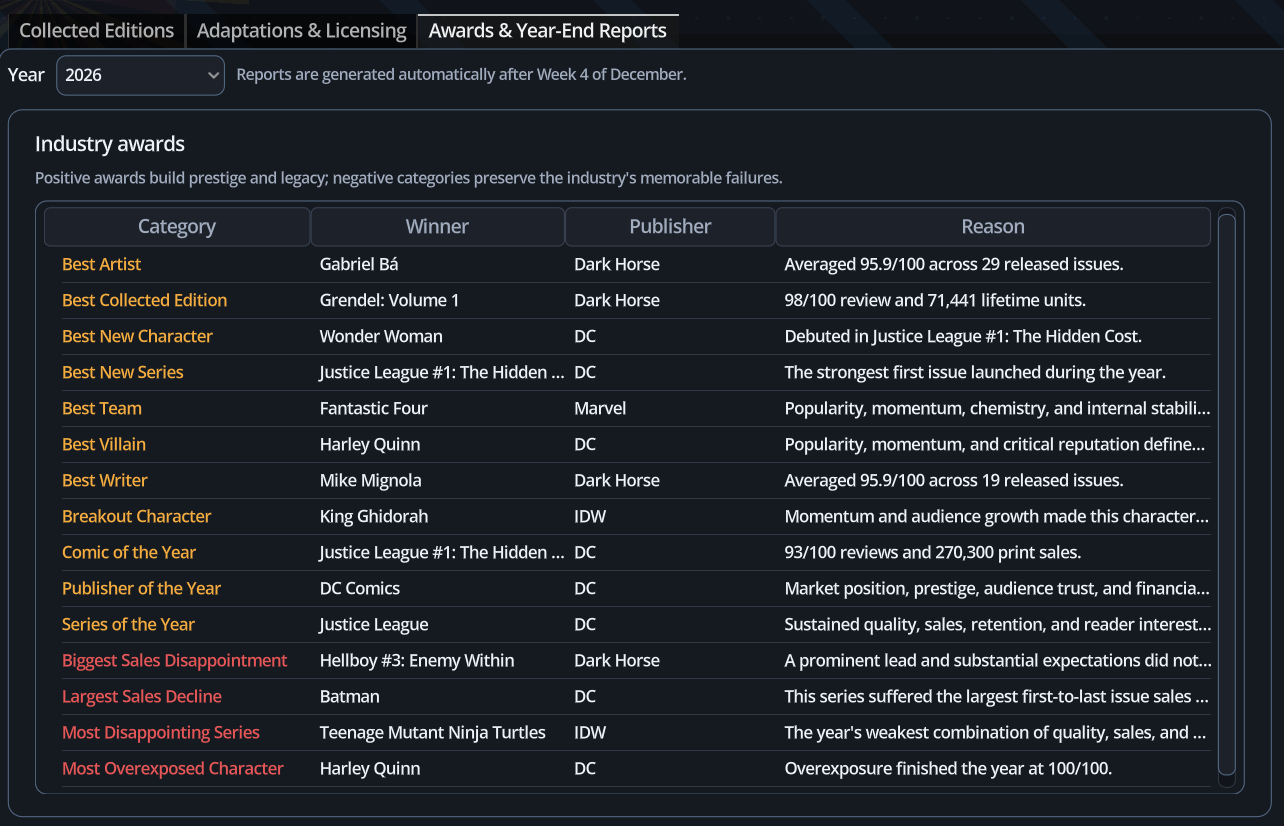Open the Collected Editions tab
Image resolution: width=1284 pixels, height=826 pixels.
point(97,31)
